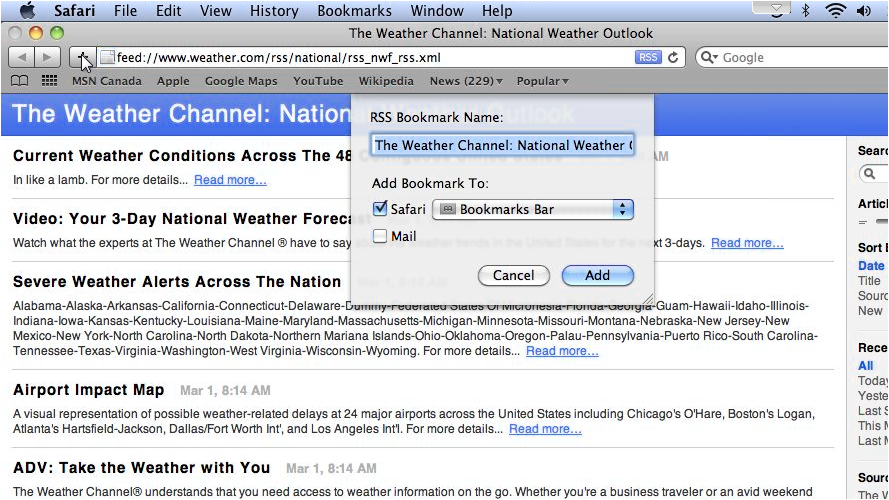Open the Bookmarks menu in menu bar
This screenshot has height=500, width=889.
click(354, 11)
